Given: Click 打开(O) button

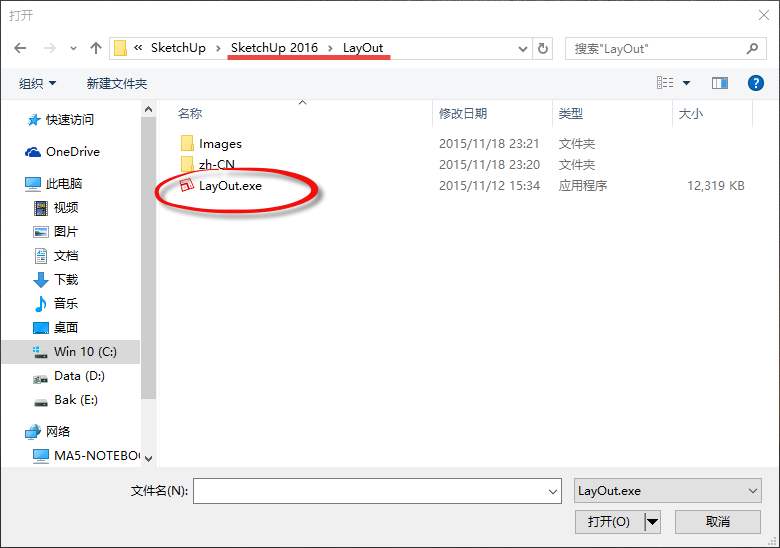Looking at the screenshot, I should tap(609, 522).
